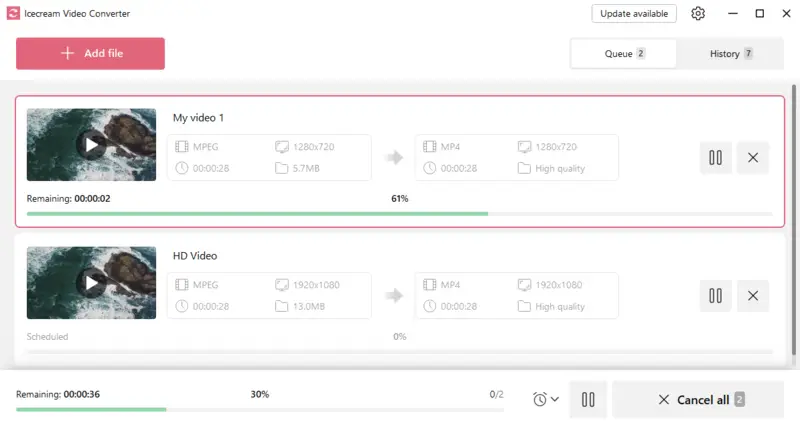Pause conversion of My video 1
This screenshot has width=800, height=429.
pyautogui.click(x=715, y=158)
